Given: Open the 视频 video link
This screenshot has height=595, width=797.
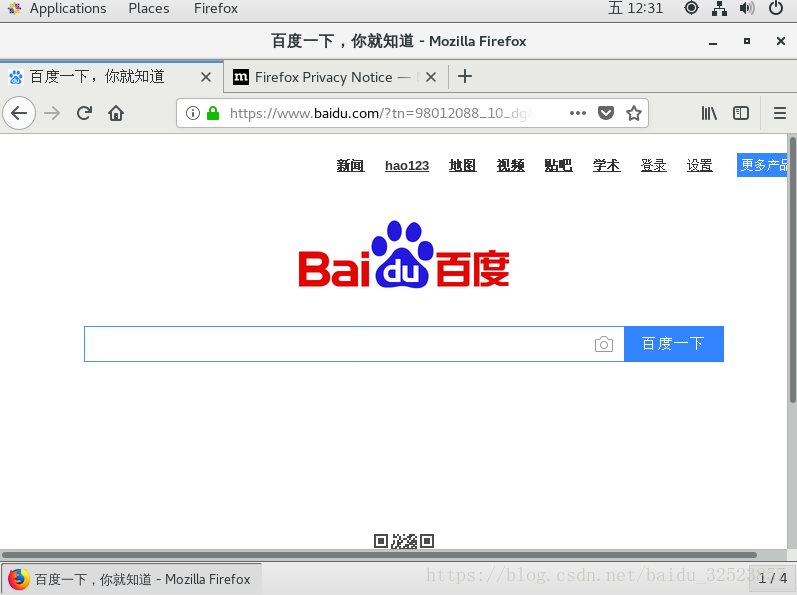Looking at the screenshot, I should [x=510, y=165].
